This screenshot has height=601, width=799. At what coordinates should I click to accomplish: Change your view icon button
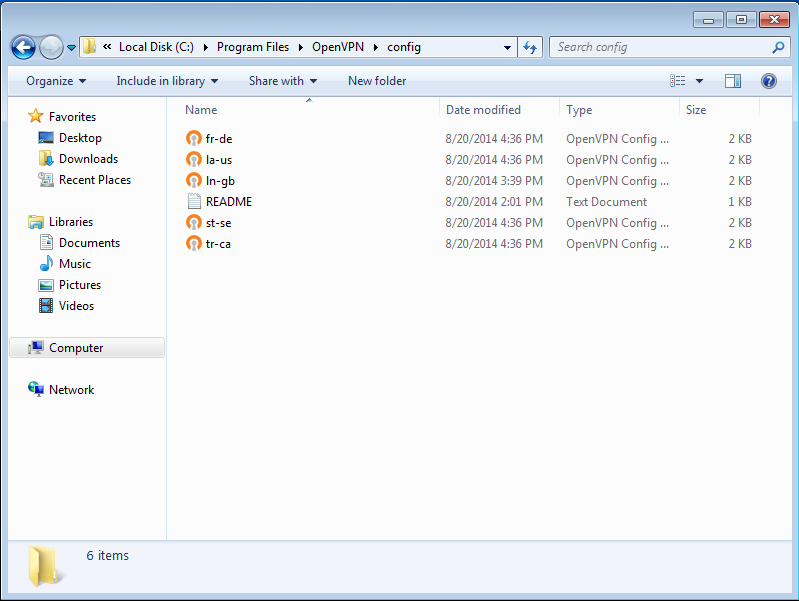click(x=678, y=81)
